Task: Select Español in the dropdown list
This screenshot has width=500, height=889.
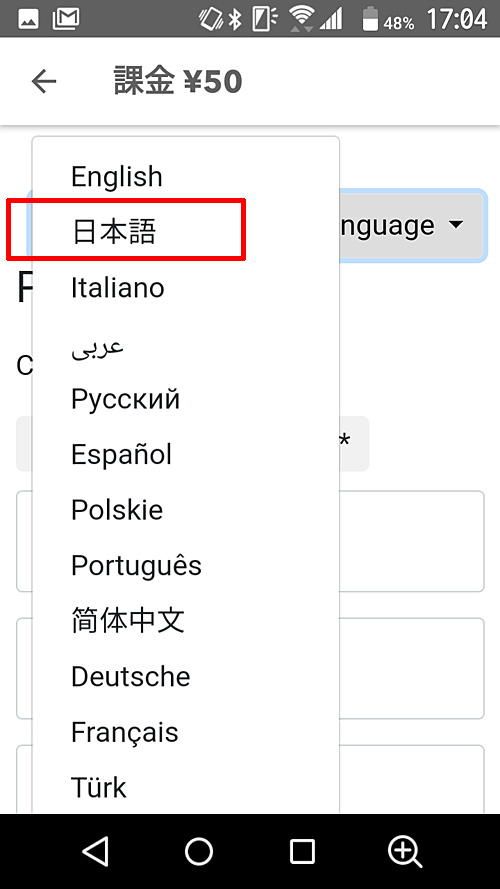Action: click(x=185, y=454)
